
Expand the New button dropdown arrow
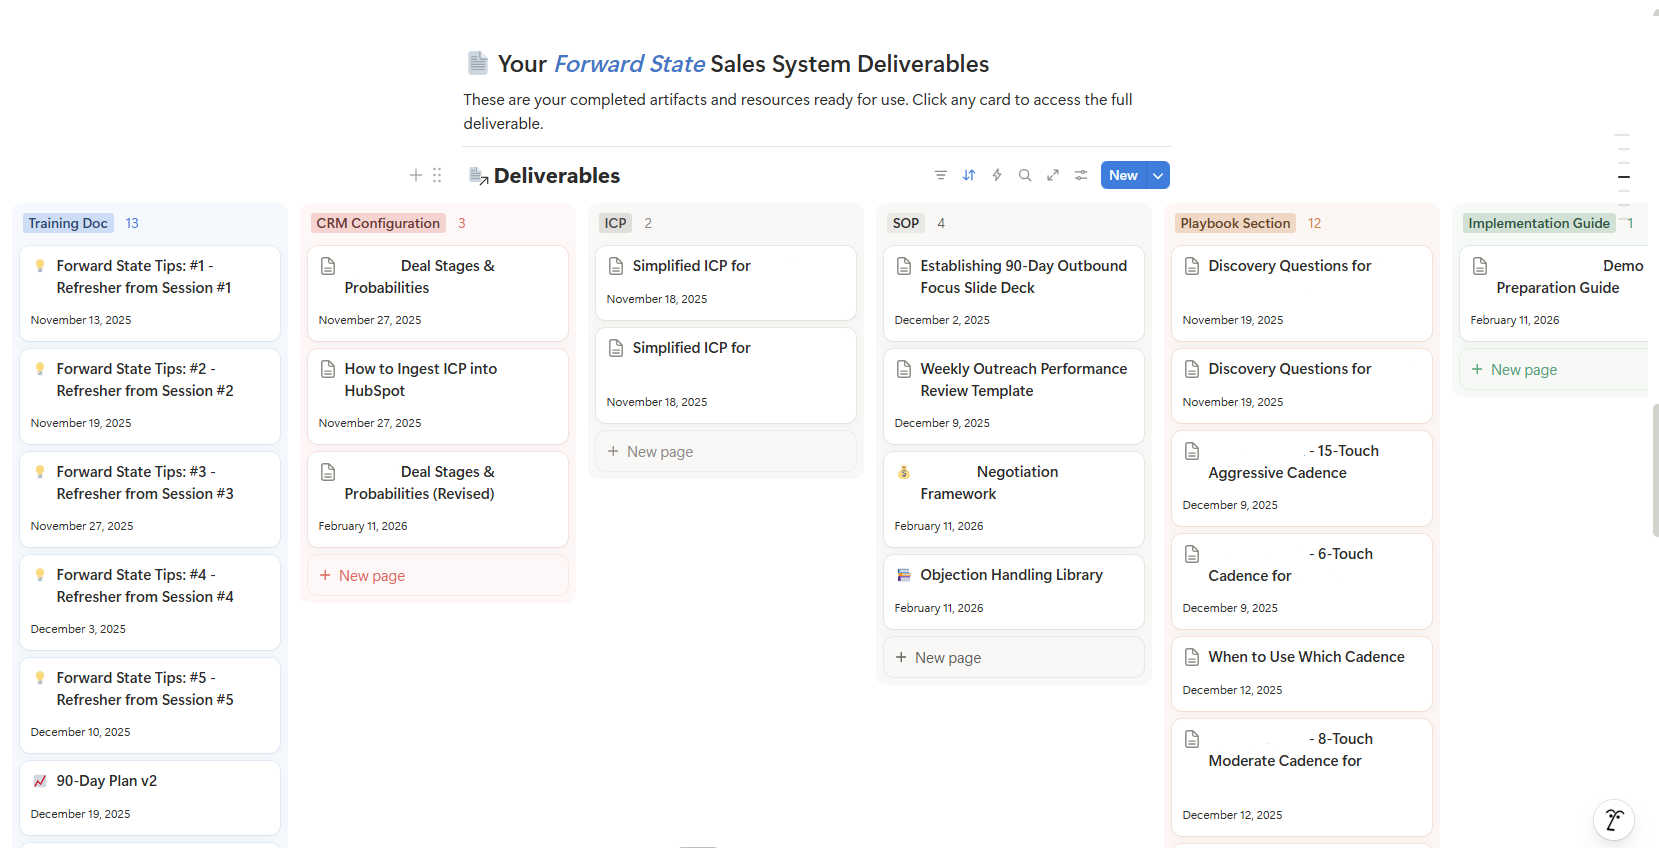point(1158,175)
